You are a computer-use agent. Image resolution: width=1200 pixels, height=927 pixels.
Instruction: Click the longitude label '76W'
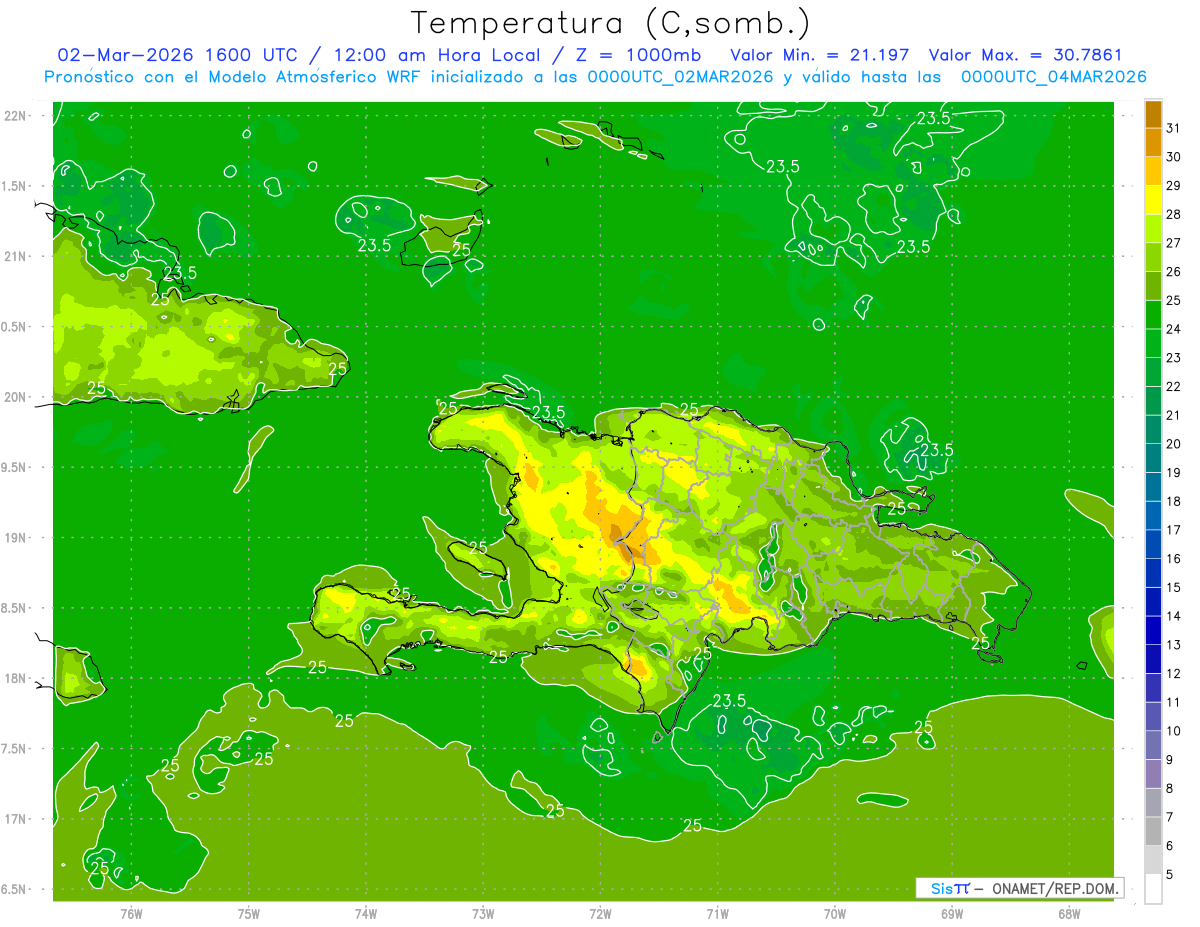point(131,913)
